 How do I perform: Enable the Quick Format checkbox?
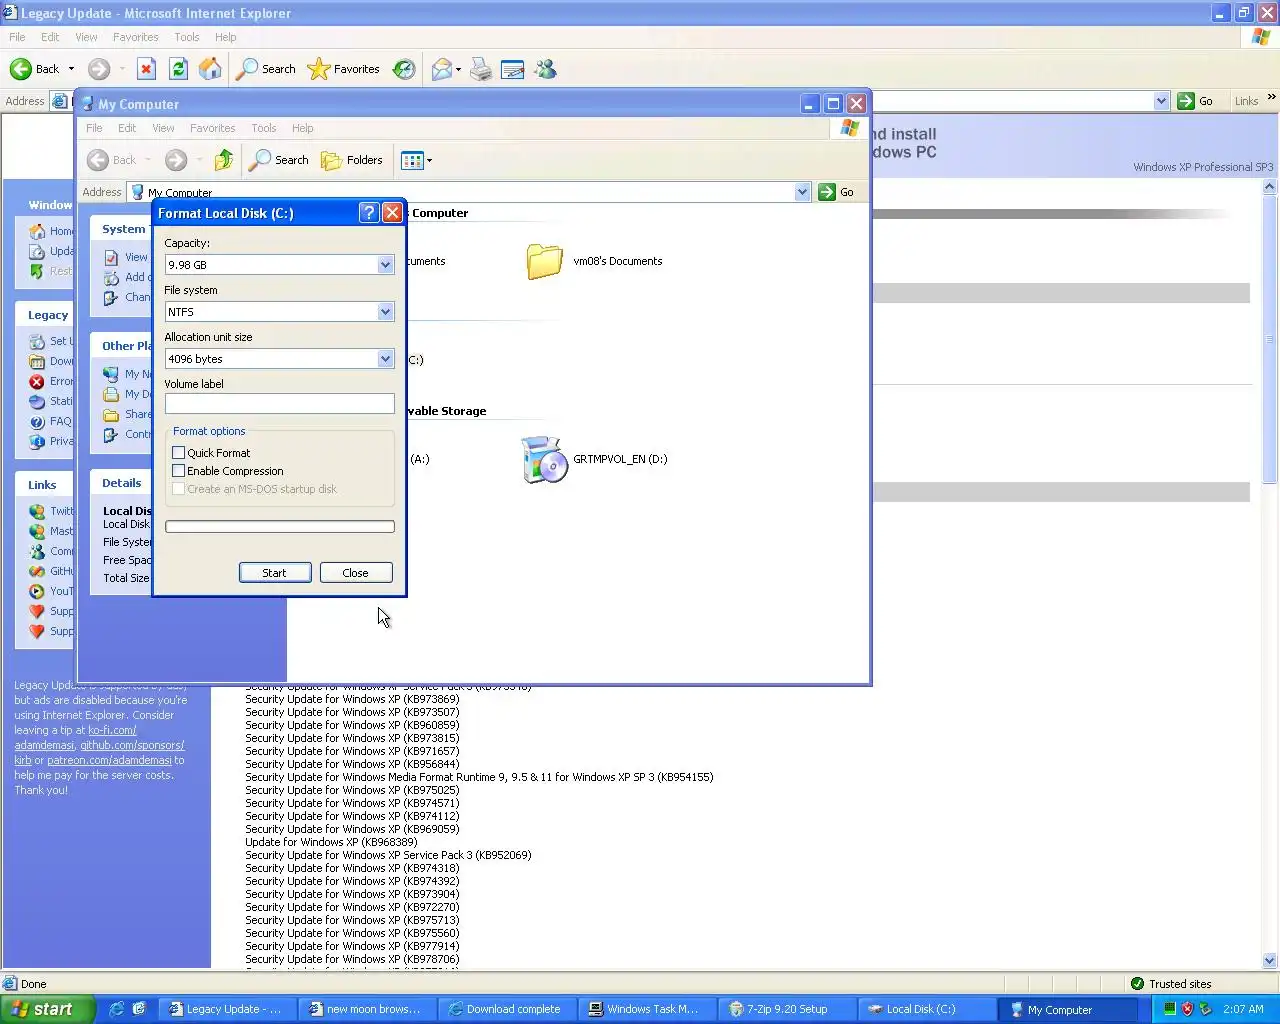pyautogui.click(x=179, y=453)
